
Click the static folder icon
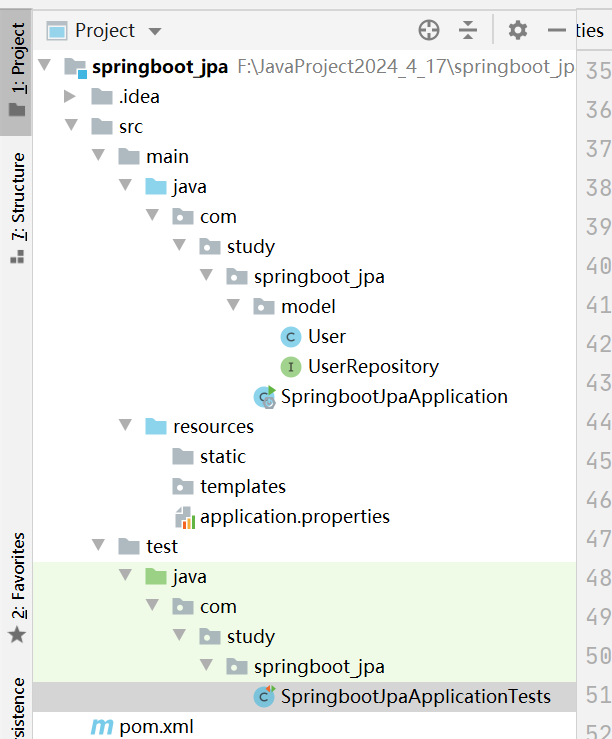pyautogui.click(x=183, y=457)
